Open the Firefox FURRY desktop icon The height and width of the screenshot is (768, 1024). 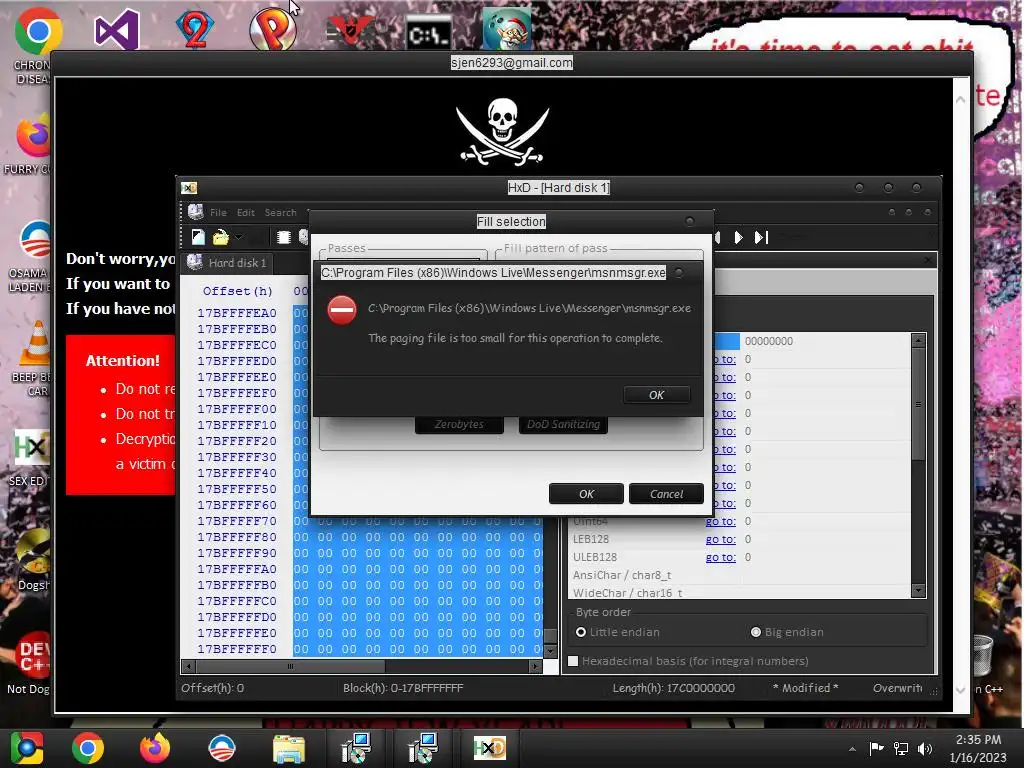pyautogui.click(x=33, y=137)
